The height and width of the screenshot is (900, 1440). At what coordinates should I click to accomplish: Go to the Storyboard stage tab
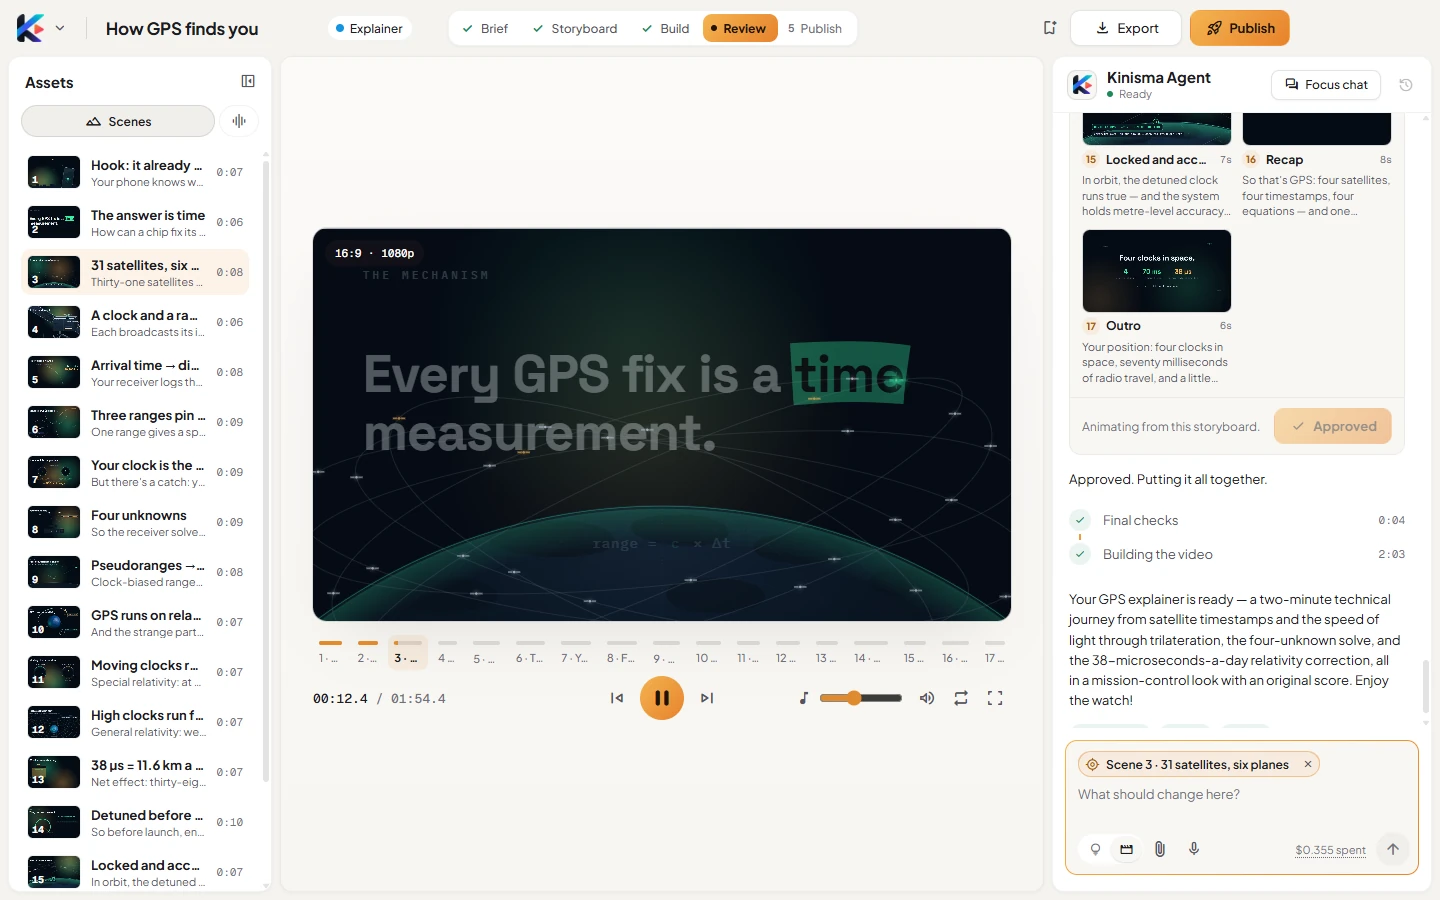pos(575,28)
